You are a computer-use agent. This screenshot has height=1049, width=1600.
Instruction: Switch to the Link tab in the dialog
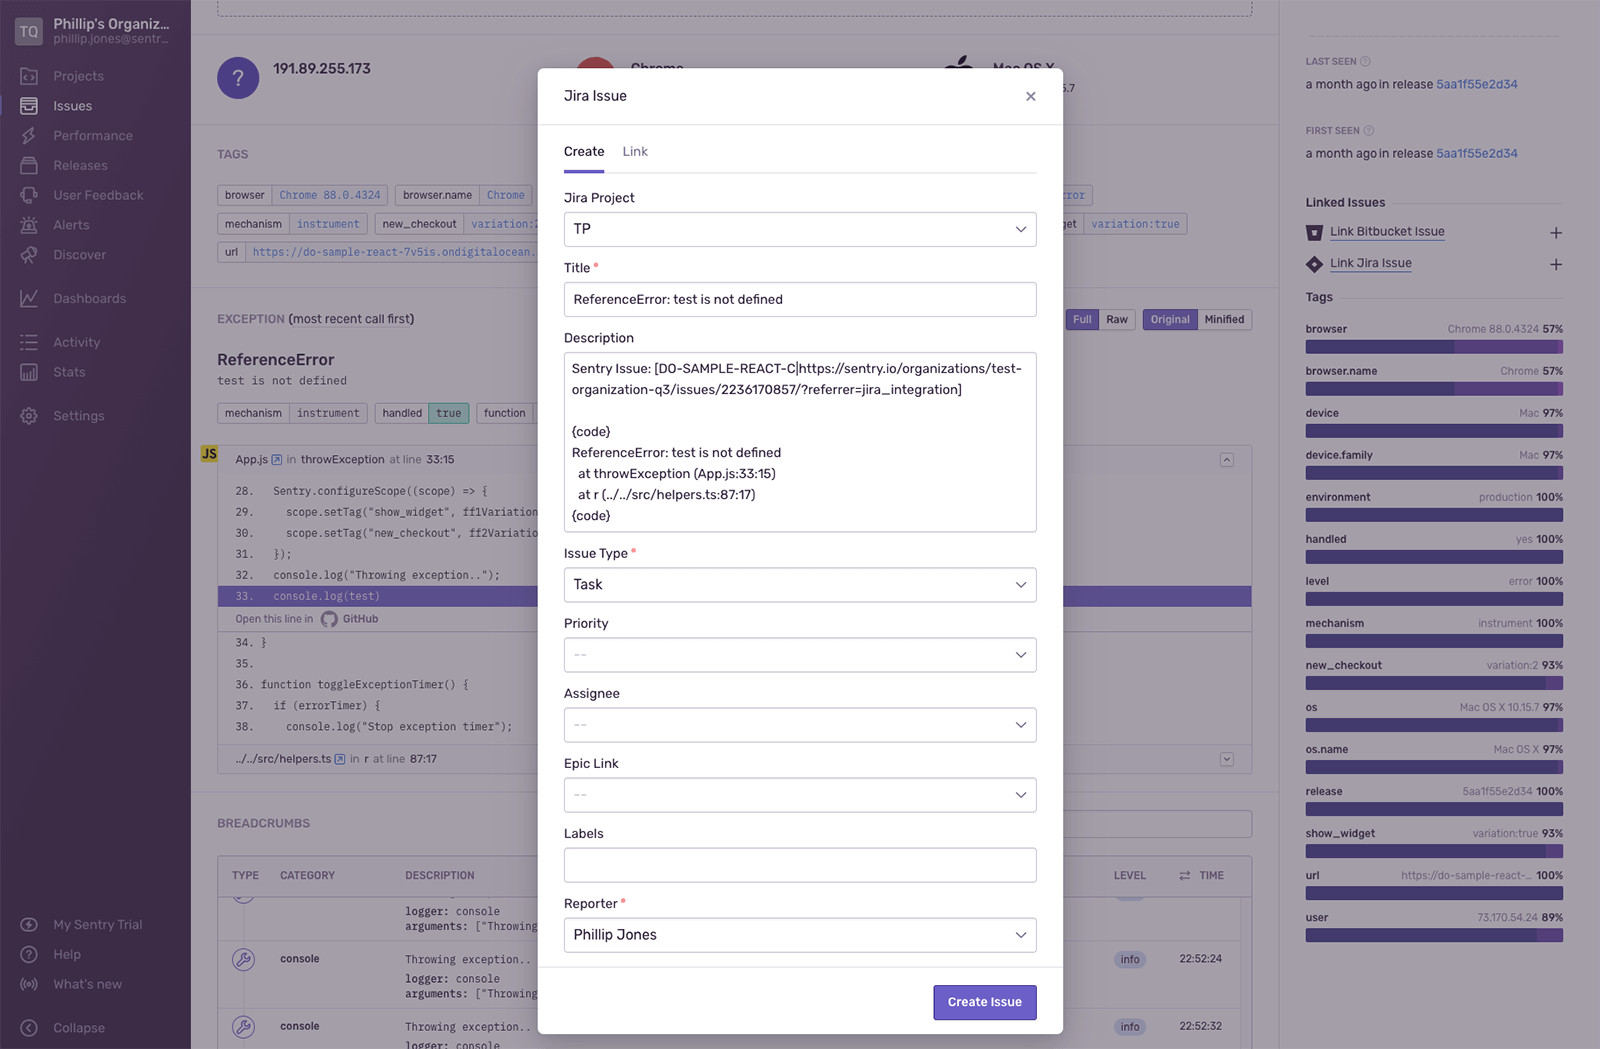634,151
